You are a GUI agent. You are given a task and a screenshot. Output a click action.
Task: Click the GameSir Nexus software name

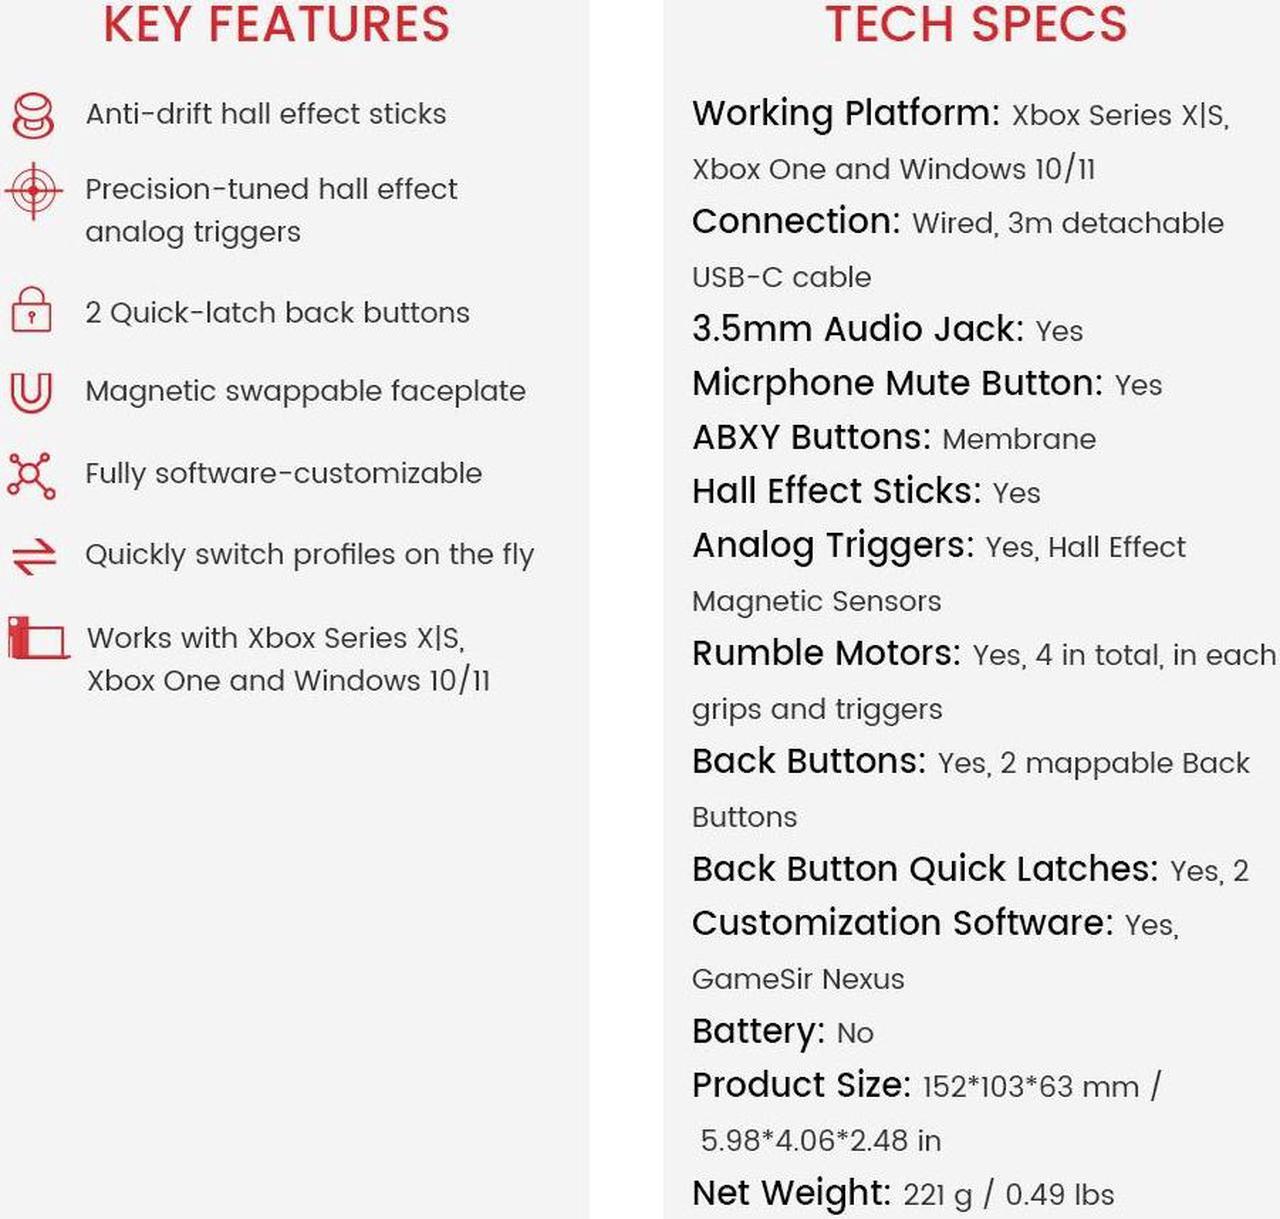(x=798, y=979)
